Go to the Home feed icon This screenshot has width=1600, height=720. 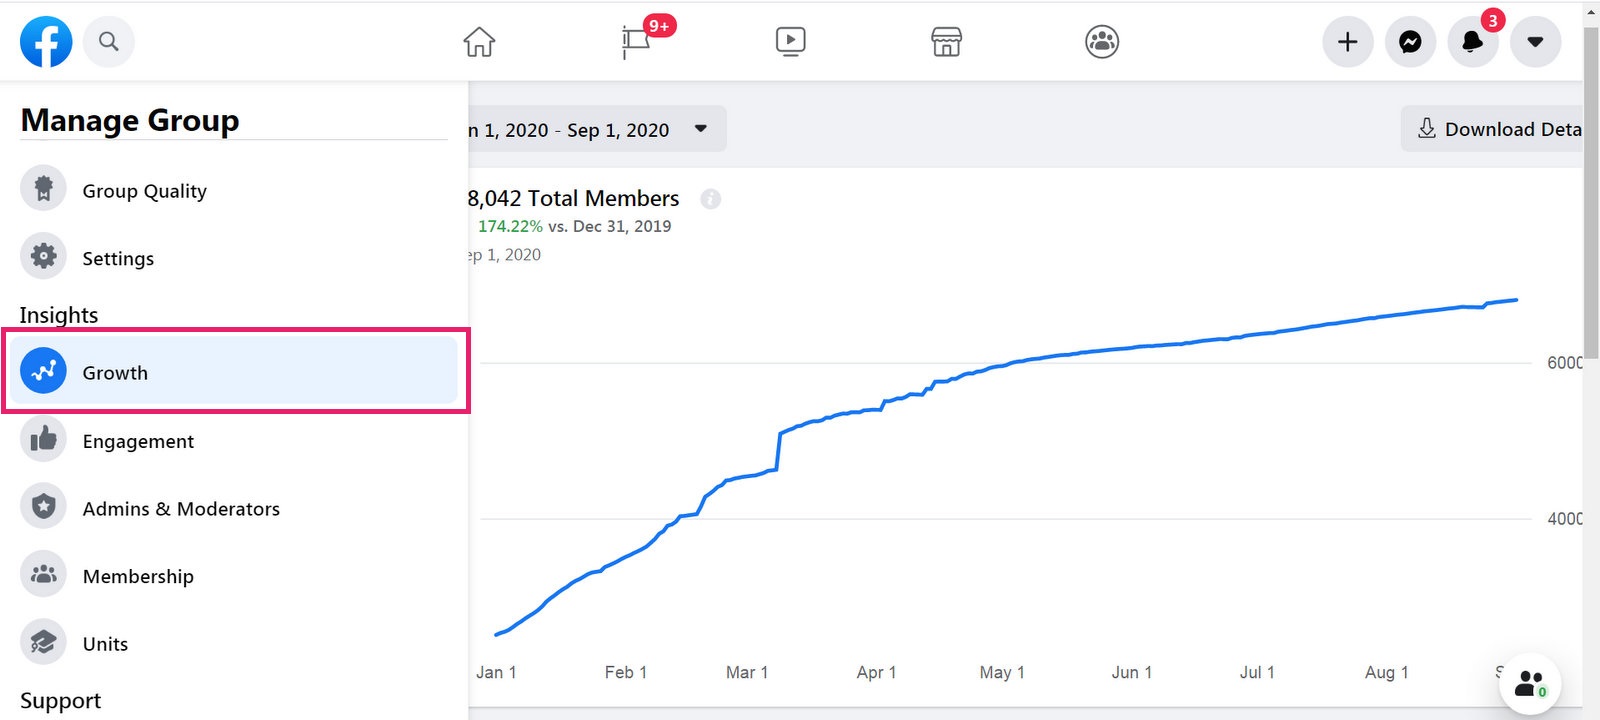479,42
